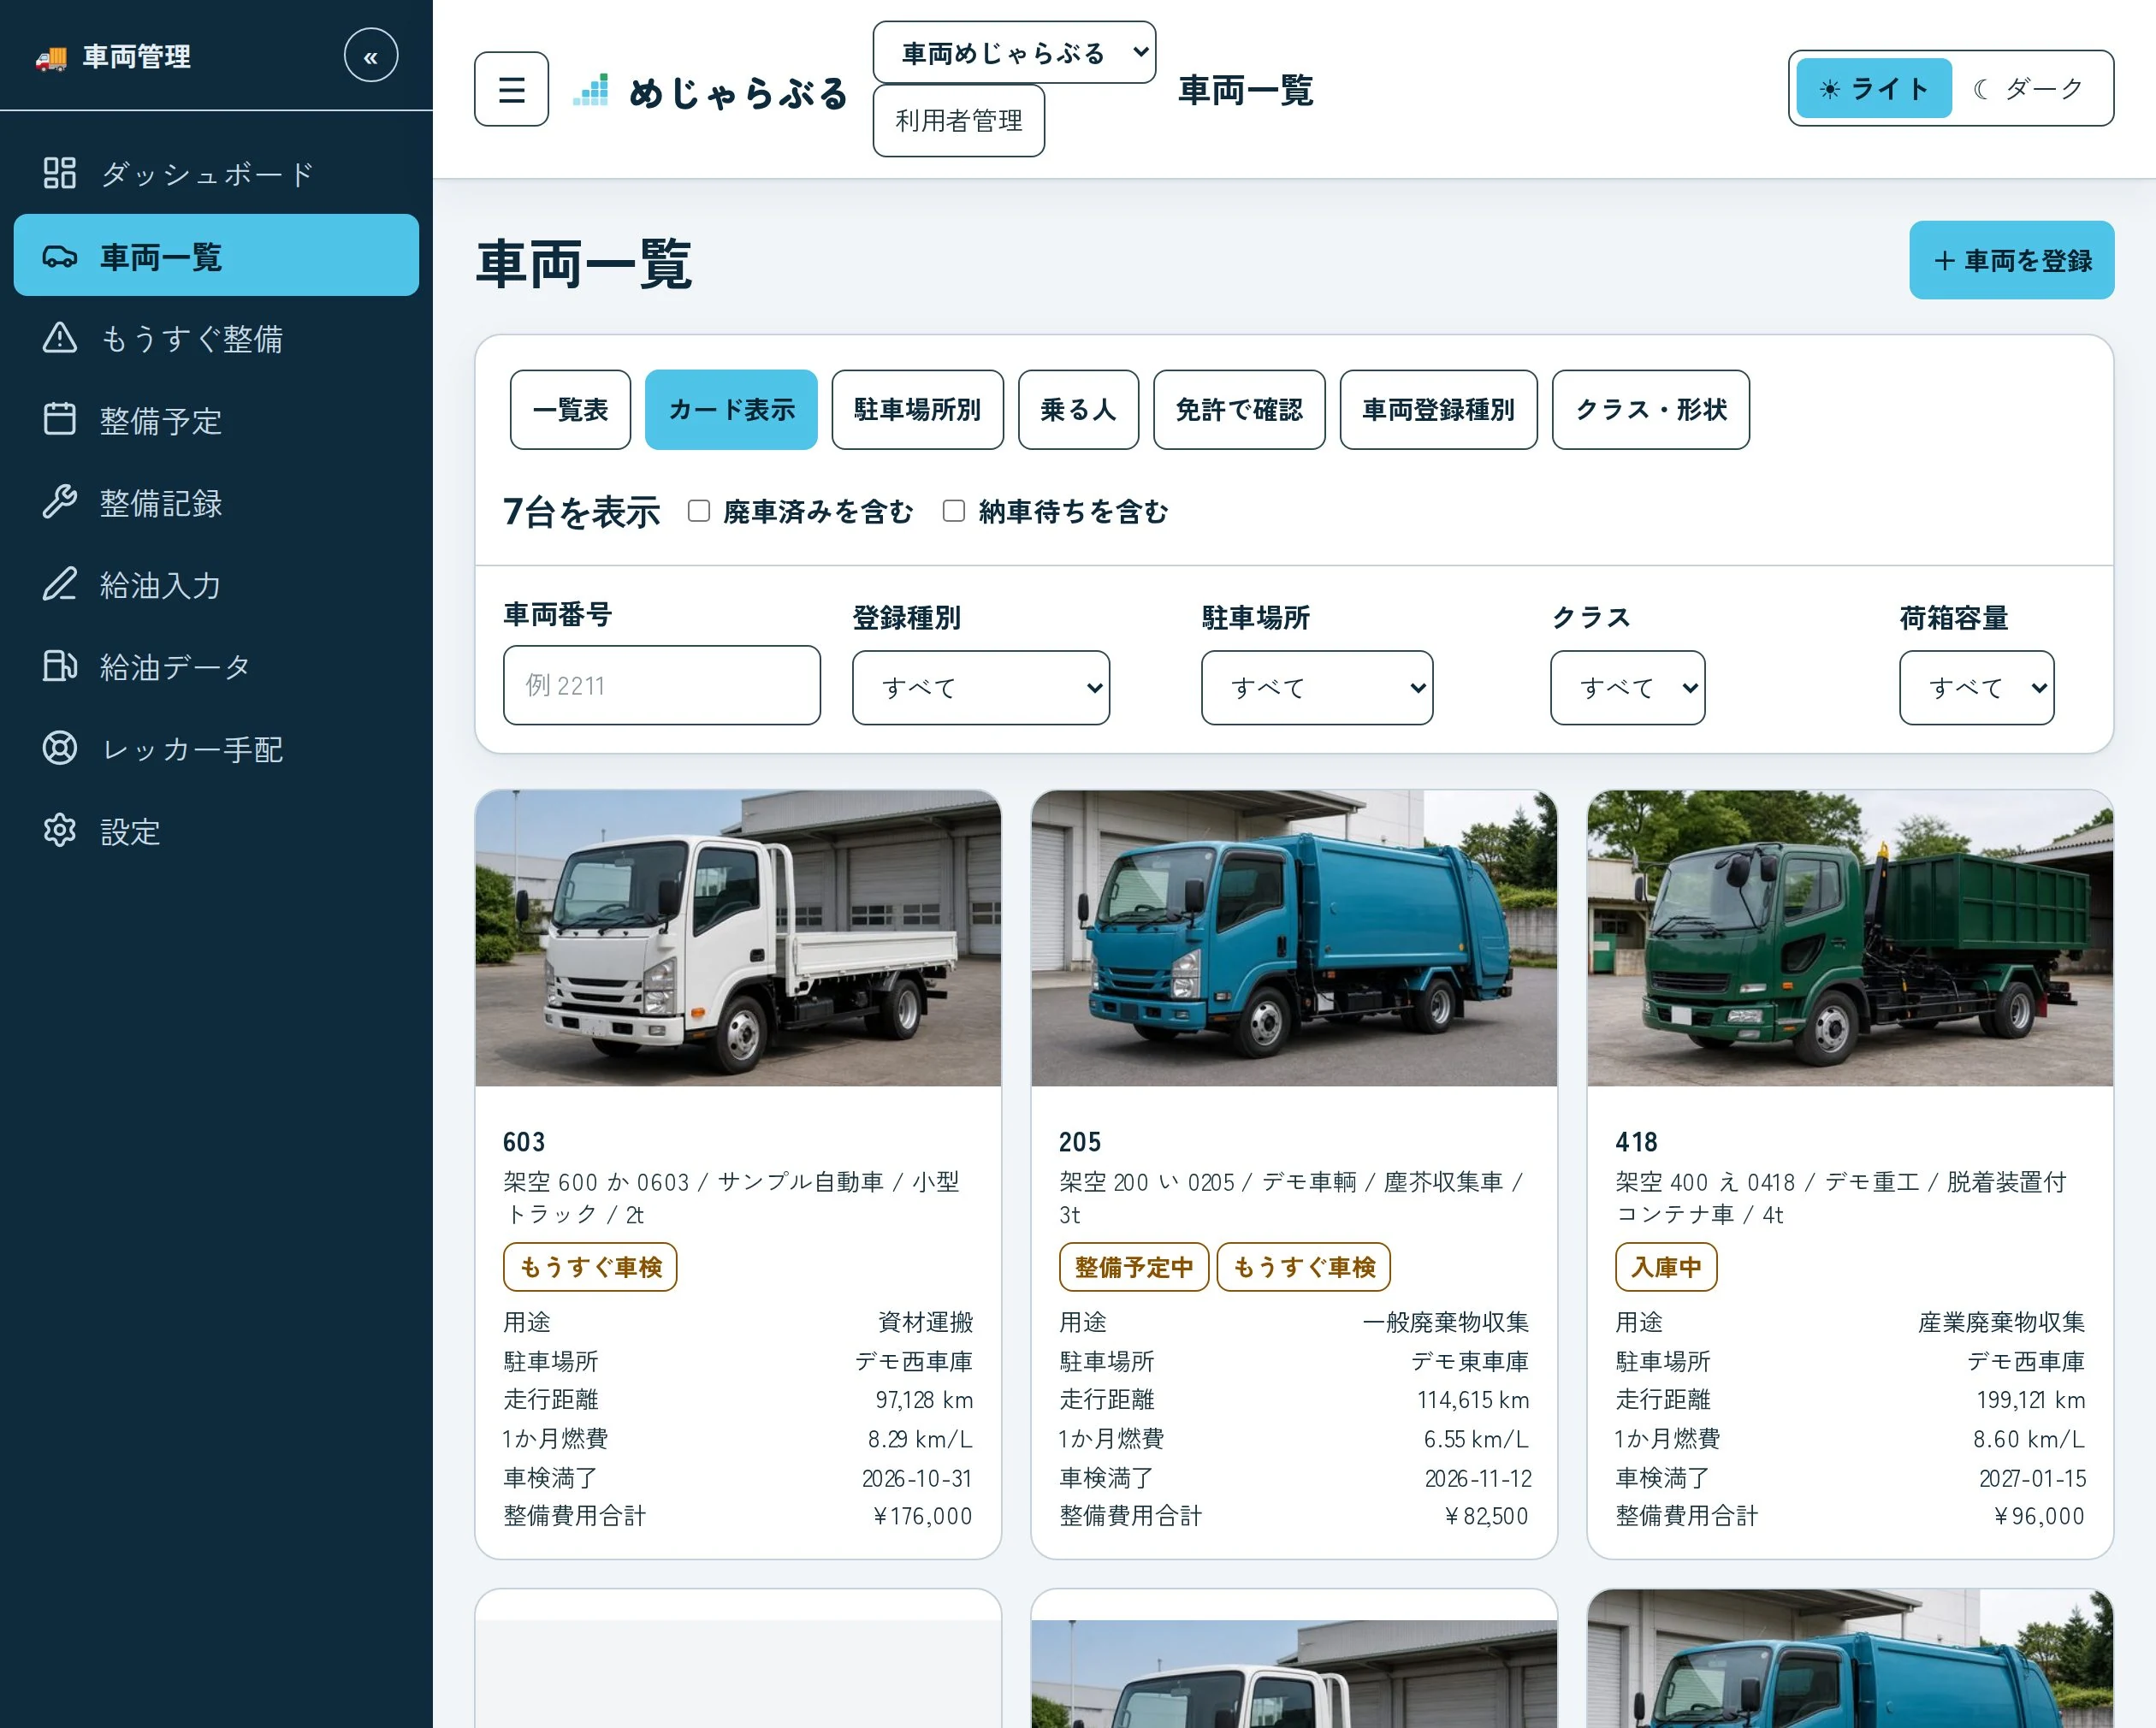This screenshot has height=1728, width=2156.
Task: Click the lifebuoy icon for レッカー手配
Action: (x=60, y=748)
